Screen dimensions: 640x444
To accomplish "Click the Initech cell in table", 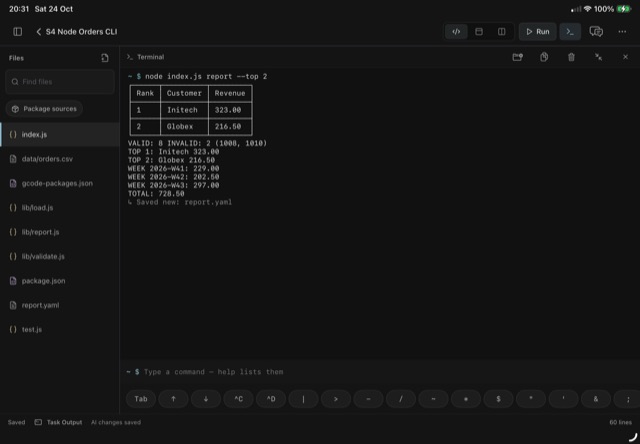I will 182,110.
